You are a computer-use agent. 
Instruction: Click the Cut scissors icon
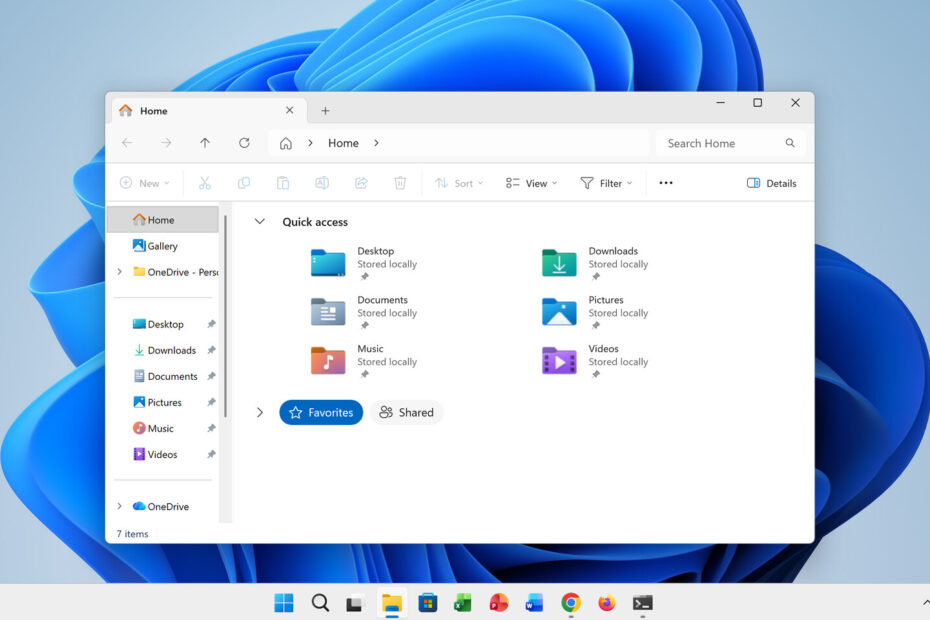click(x=205, y=183)
